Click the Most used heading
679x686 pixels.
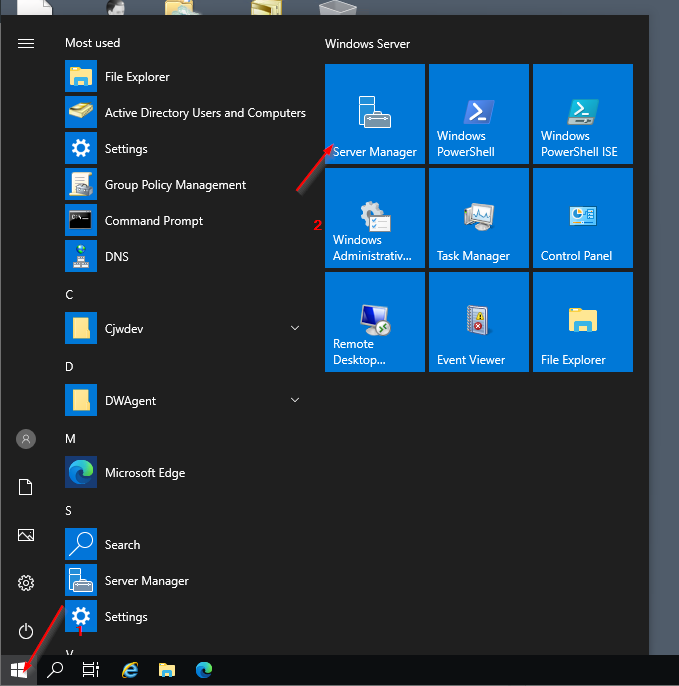(x=92, y=43)
